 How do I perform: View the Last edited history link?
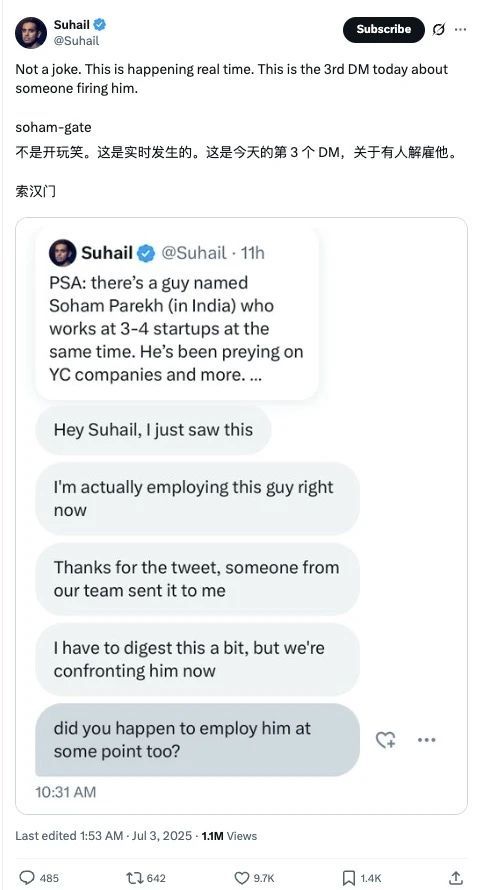pos(68,836)
